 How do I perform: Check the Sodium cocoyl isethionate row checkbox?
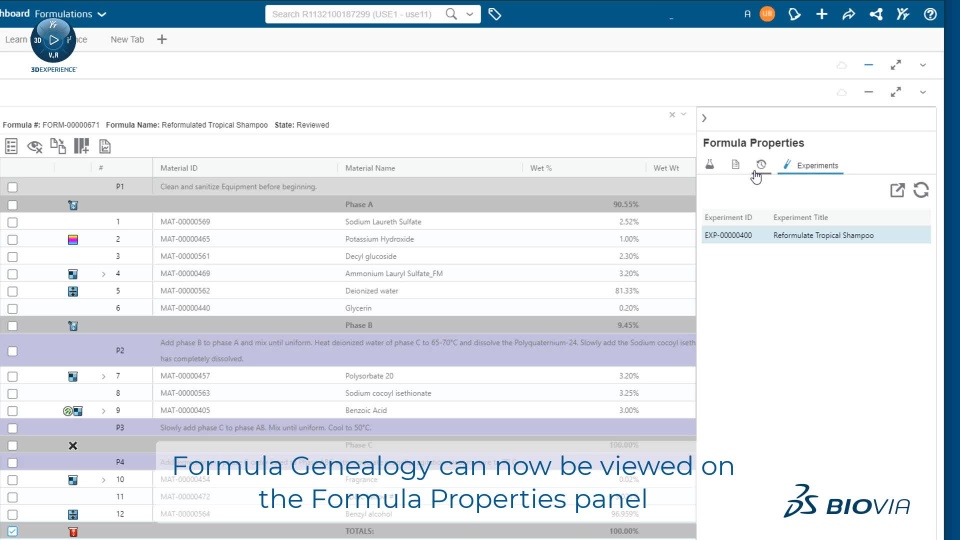12,394
